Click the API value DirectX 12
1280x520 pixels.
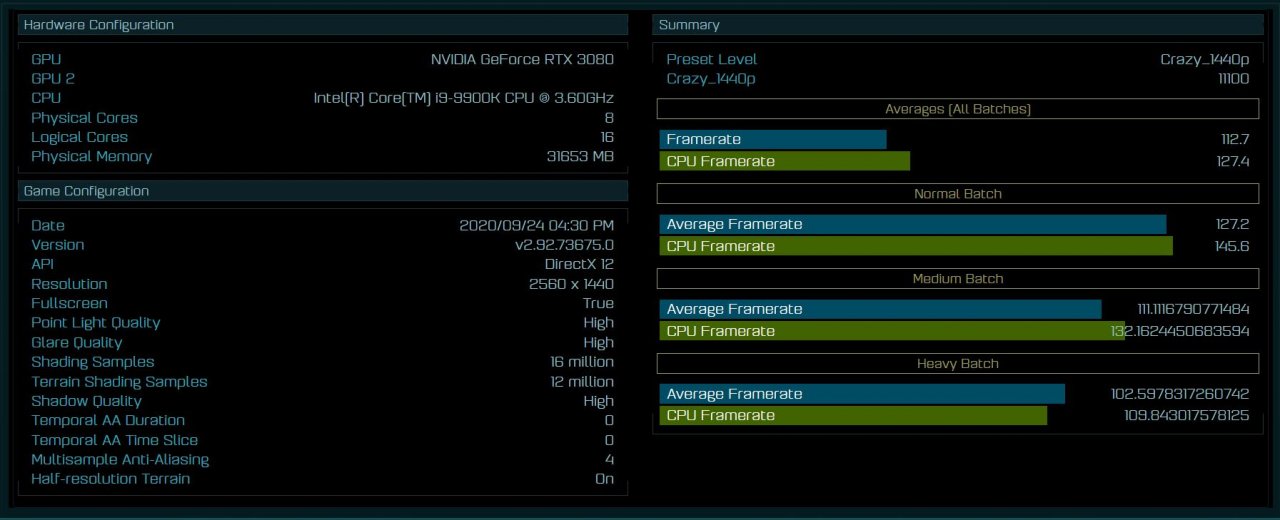[579, 264]
